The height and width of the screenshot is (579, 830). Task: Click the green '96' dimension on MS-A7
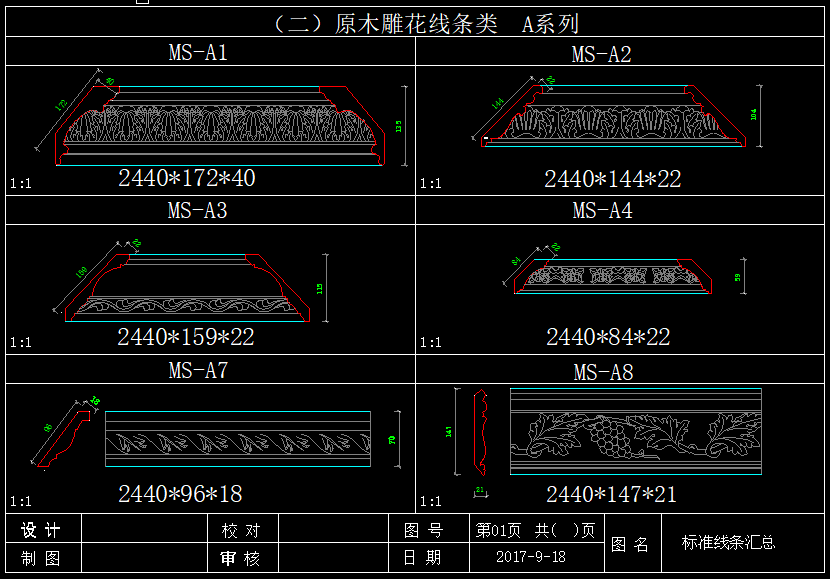(x=48, y=428)
